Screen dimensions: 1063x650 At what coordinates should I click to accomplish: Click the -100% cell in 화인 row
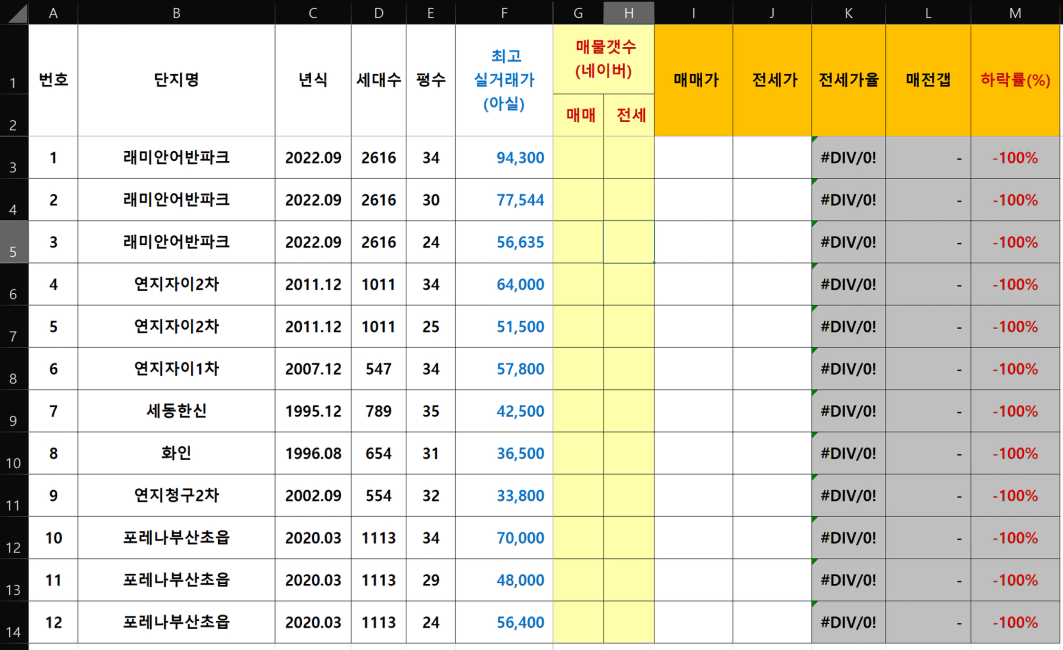(x=1015, y=453)
